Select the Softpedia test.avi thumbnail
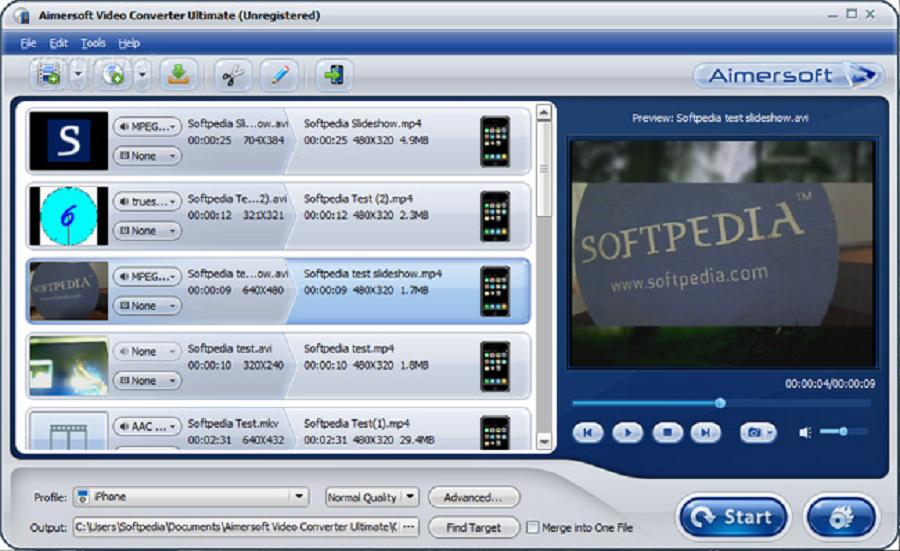Image resolution: width=900 pixels, height=551 pixels. (x=68, y=366)
